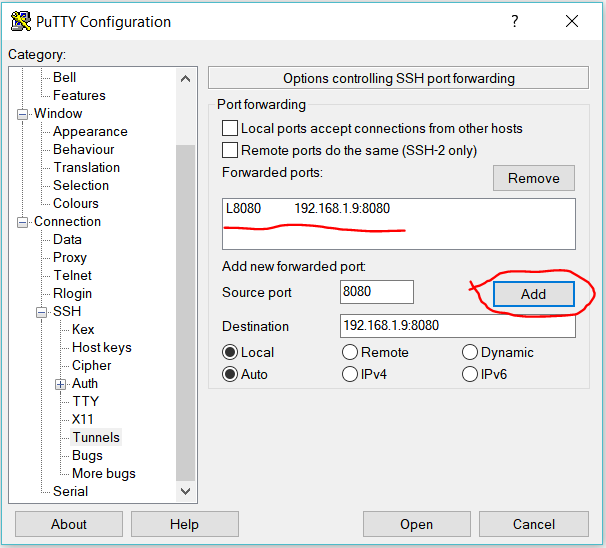The image size is (606, 548).
Task: Open the Cipher category
Action: click(92, 366)
